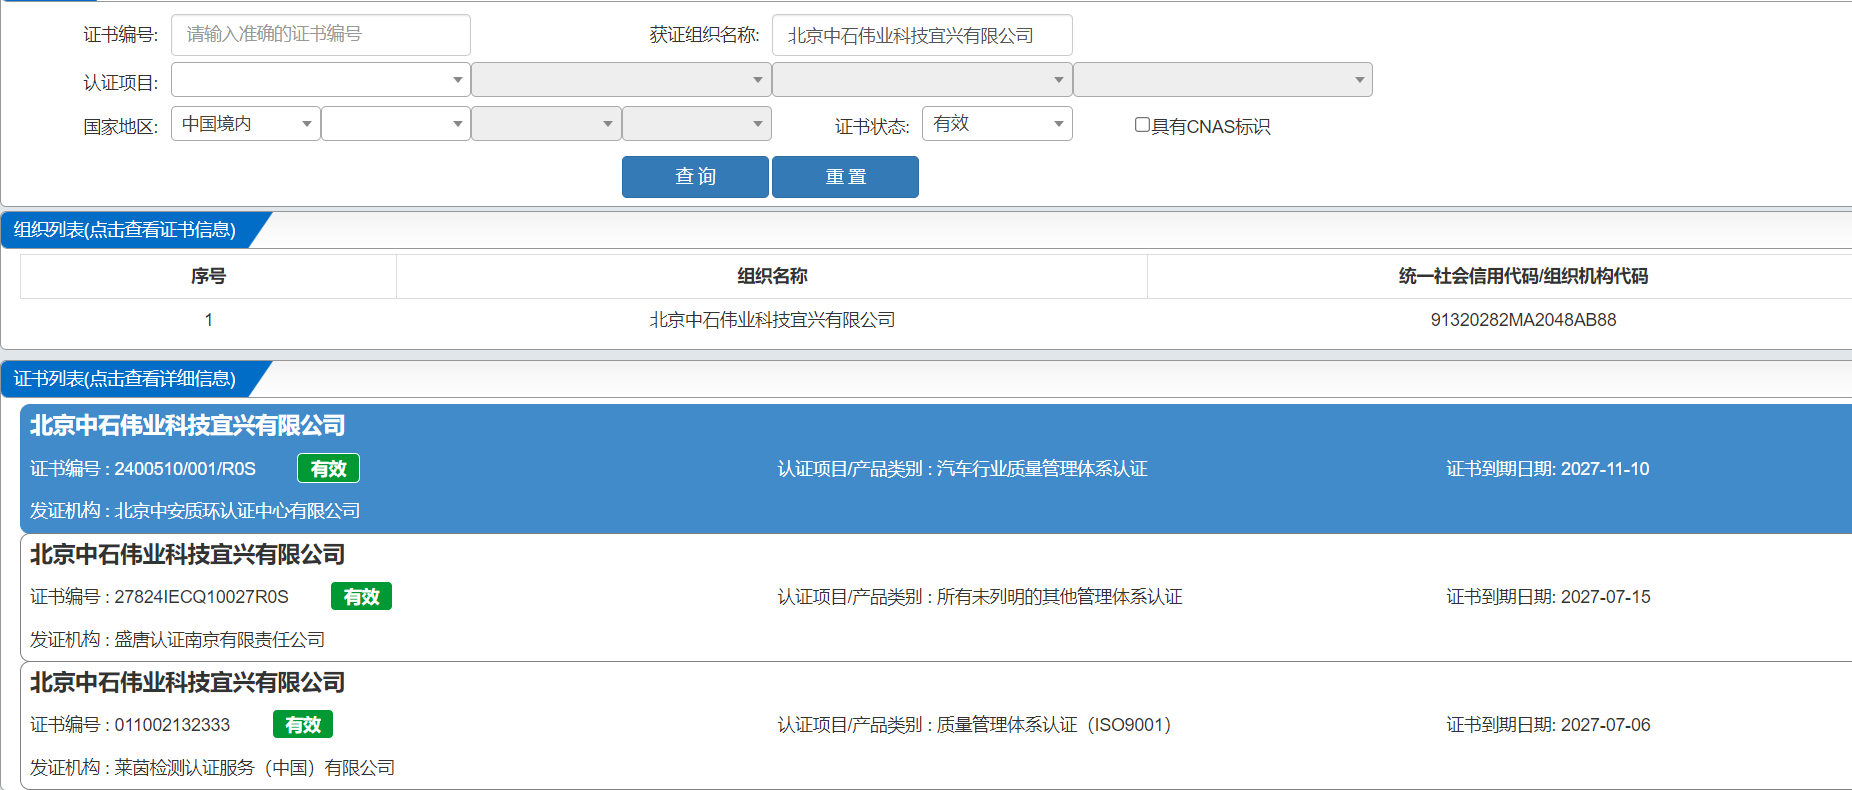Click 有效 badge of certificate 011002132333

(303, 724)
